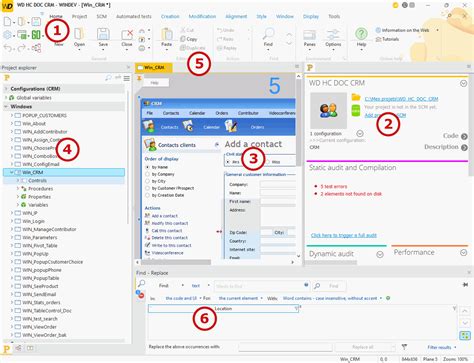Open the SCM ribbon tab
474x363 pixels.
[102, 16]
